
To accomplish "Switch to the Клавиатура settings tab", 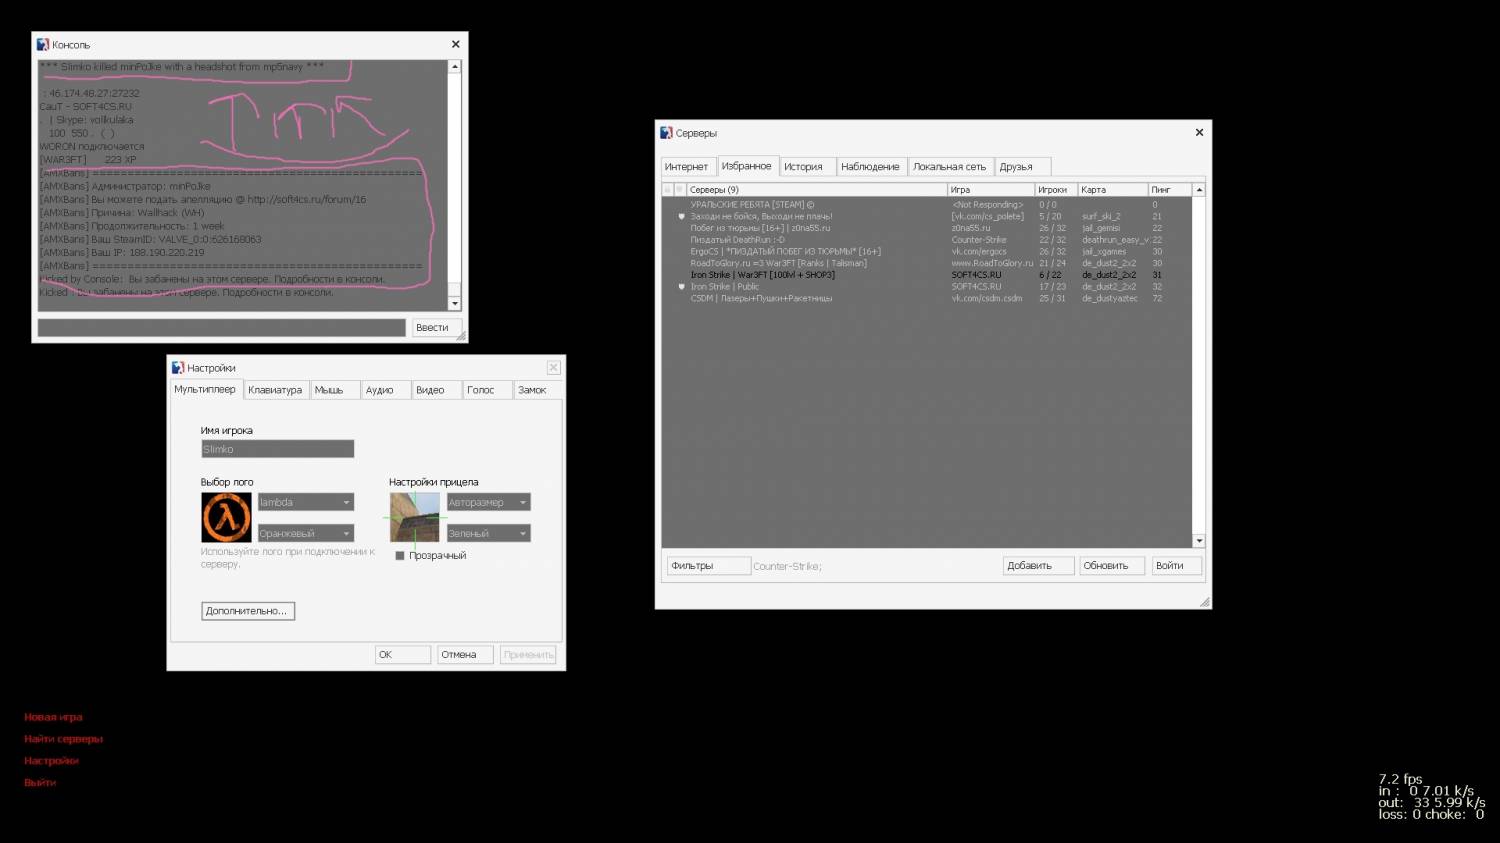I will click(275, 390).
